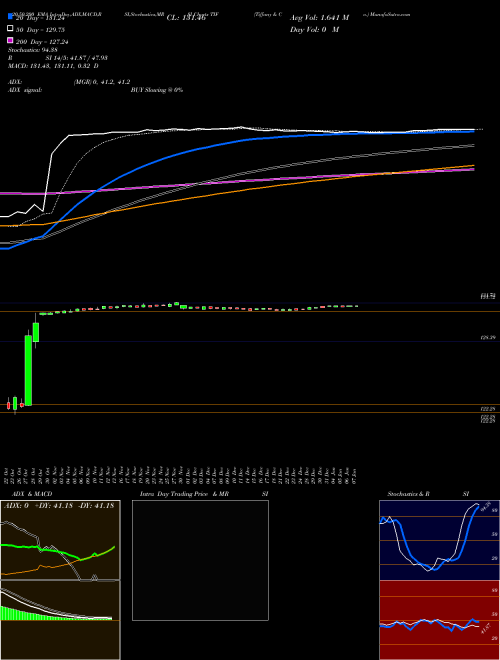
Task: Click the empty Intra Day Trading chart box
Action: point(200,560)
